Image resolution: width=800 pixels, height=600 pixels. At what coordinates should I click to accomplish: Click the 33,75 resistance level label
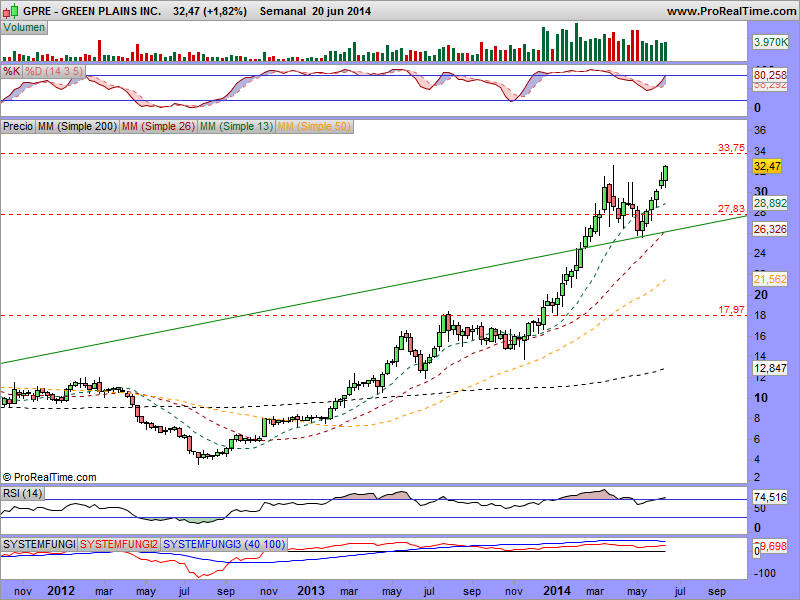731,148
